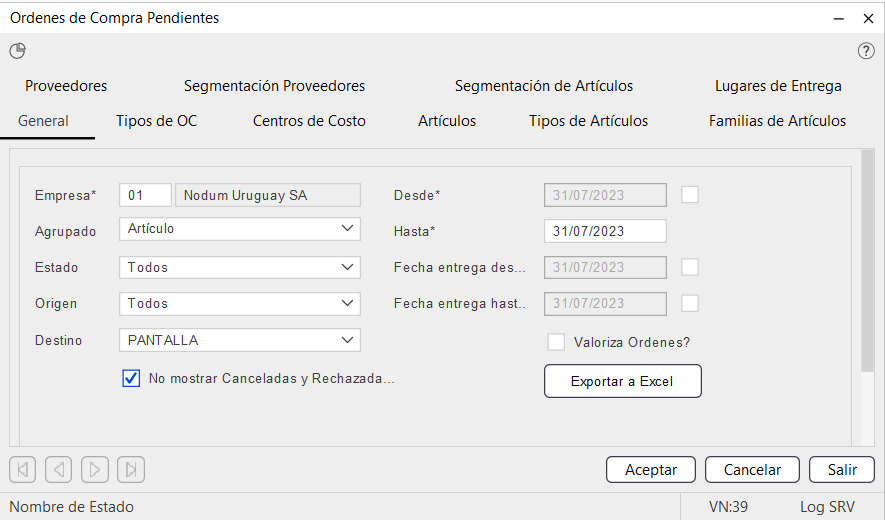885x520 pixels.
Task: Switch to the Tipos de OC tab
Action: click(x=156, y=121)
